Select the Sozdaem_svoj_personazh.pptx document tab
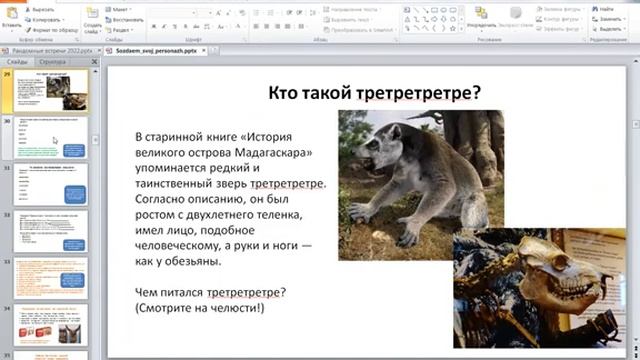The width and height of the screenshot is (640, 360). pos(156,51)
